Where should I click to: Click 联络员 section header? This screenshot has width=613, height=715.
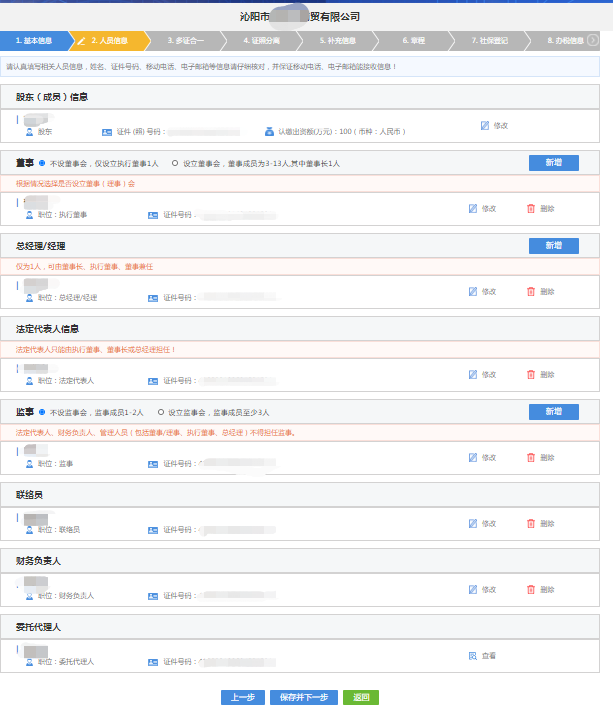click(300, 495)
